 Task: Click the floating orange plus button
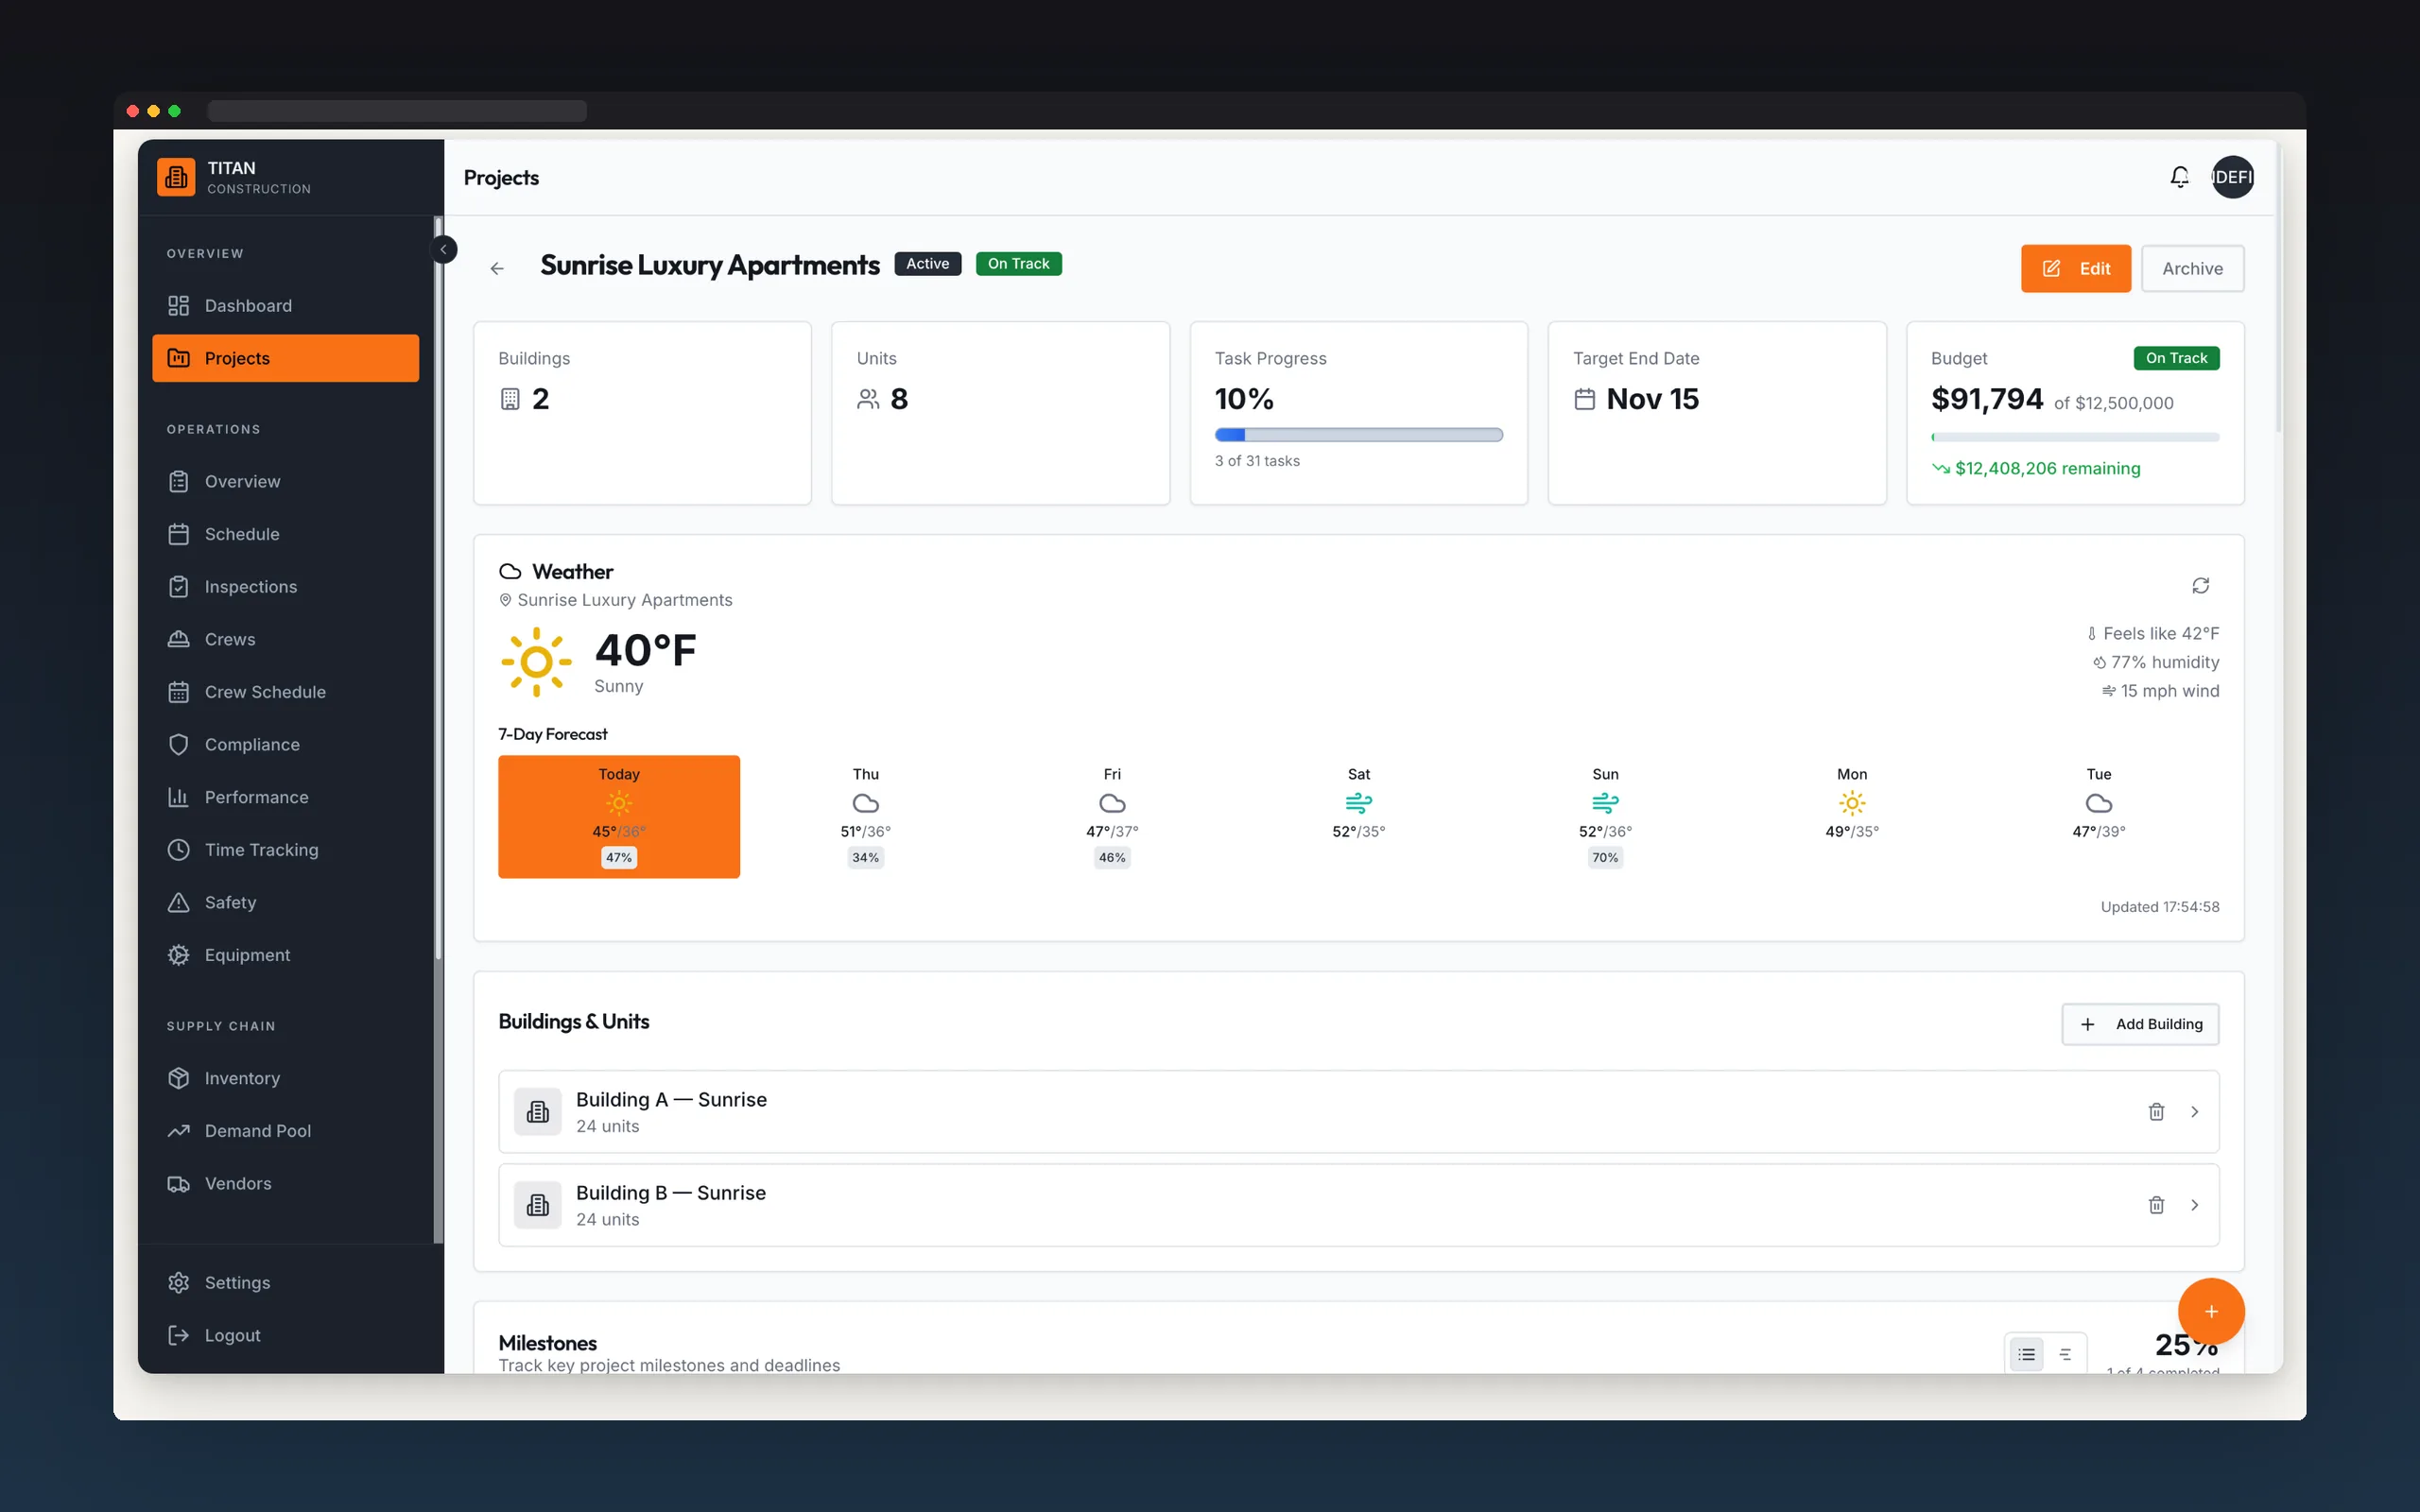(2211, 1311)
